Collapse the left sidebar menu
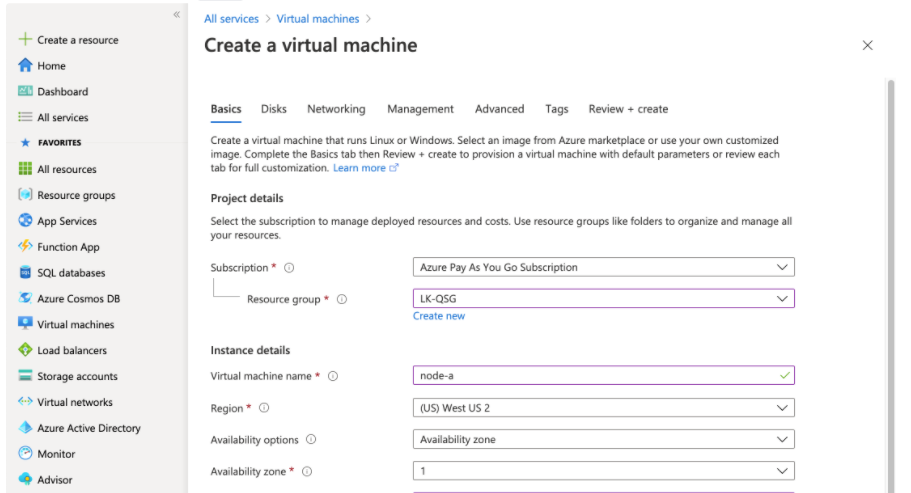This screenshot has height=493, width=911. (176, 15)
